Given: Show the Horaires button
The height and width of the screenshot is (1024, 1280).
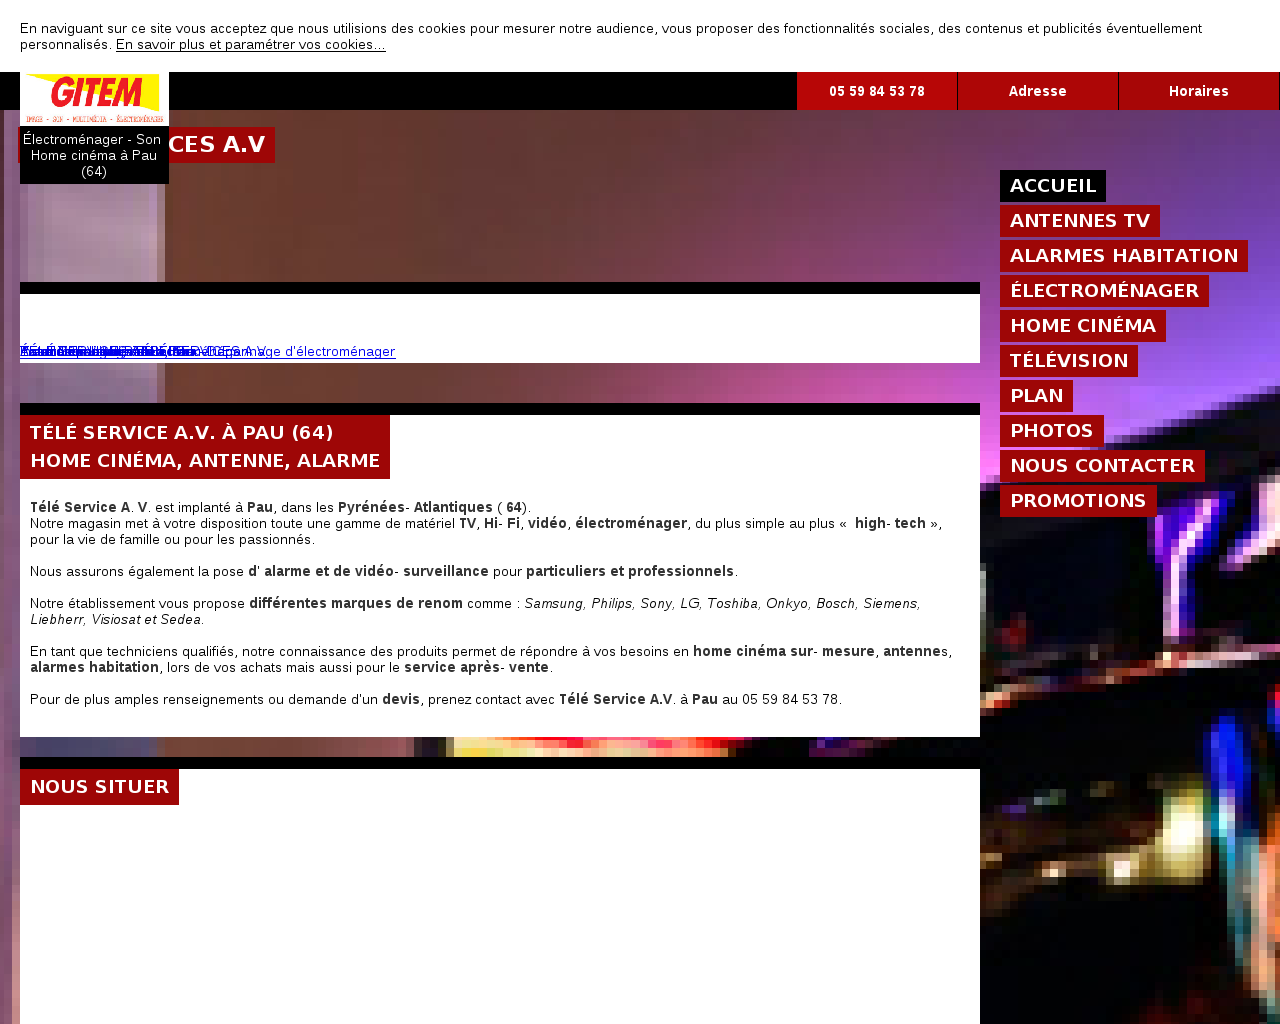Looking at the screenshot, I should (1199, 91).
